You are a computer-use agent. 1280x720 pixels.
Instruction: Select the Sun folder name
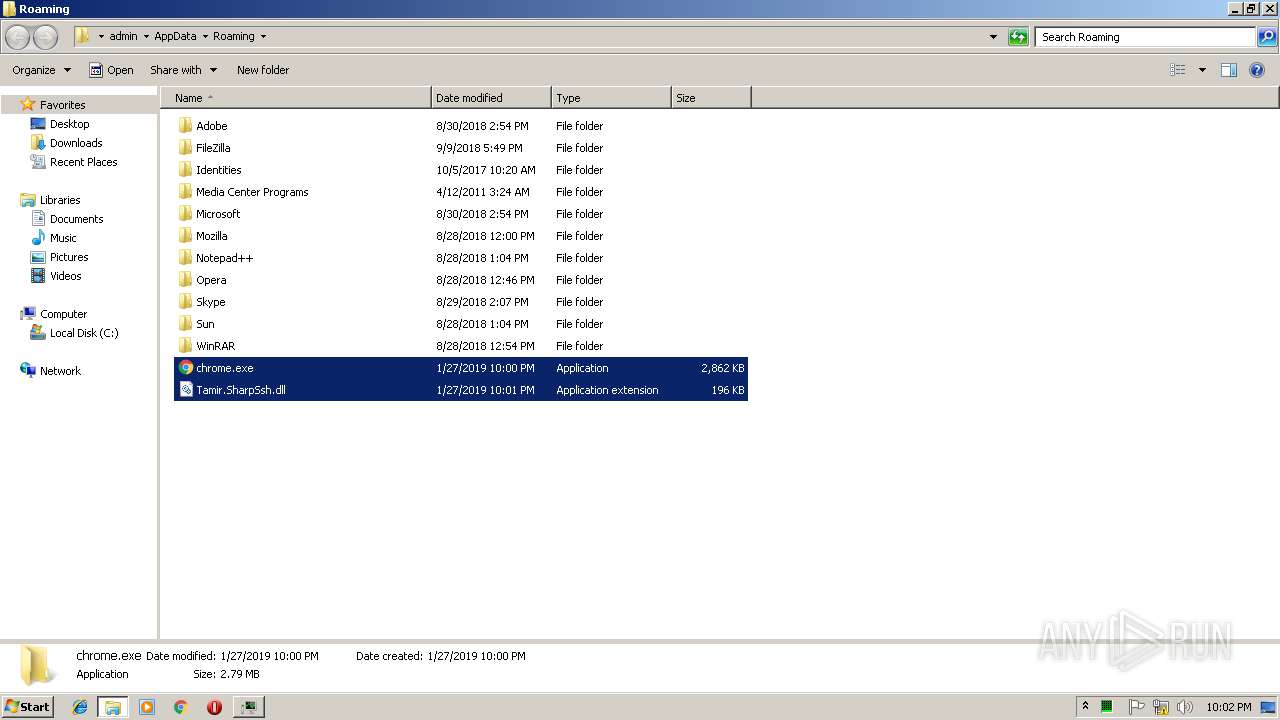point(205,324)
